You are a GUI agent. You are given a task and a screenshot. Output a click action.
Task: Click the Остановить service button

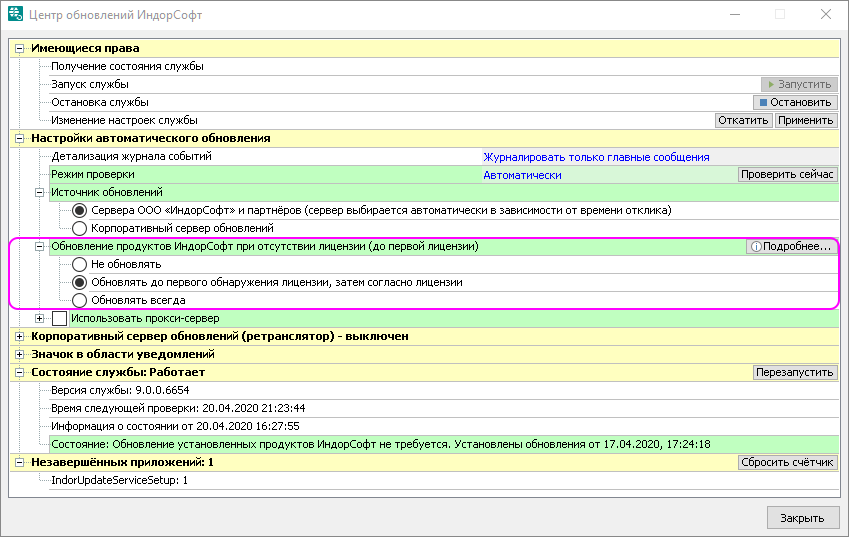(795, 102)
